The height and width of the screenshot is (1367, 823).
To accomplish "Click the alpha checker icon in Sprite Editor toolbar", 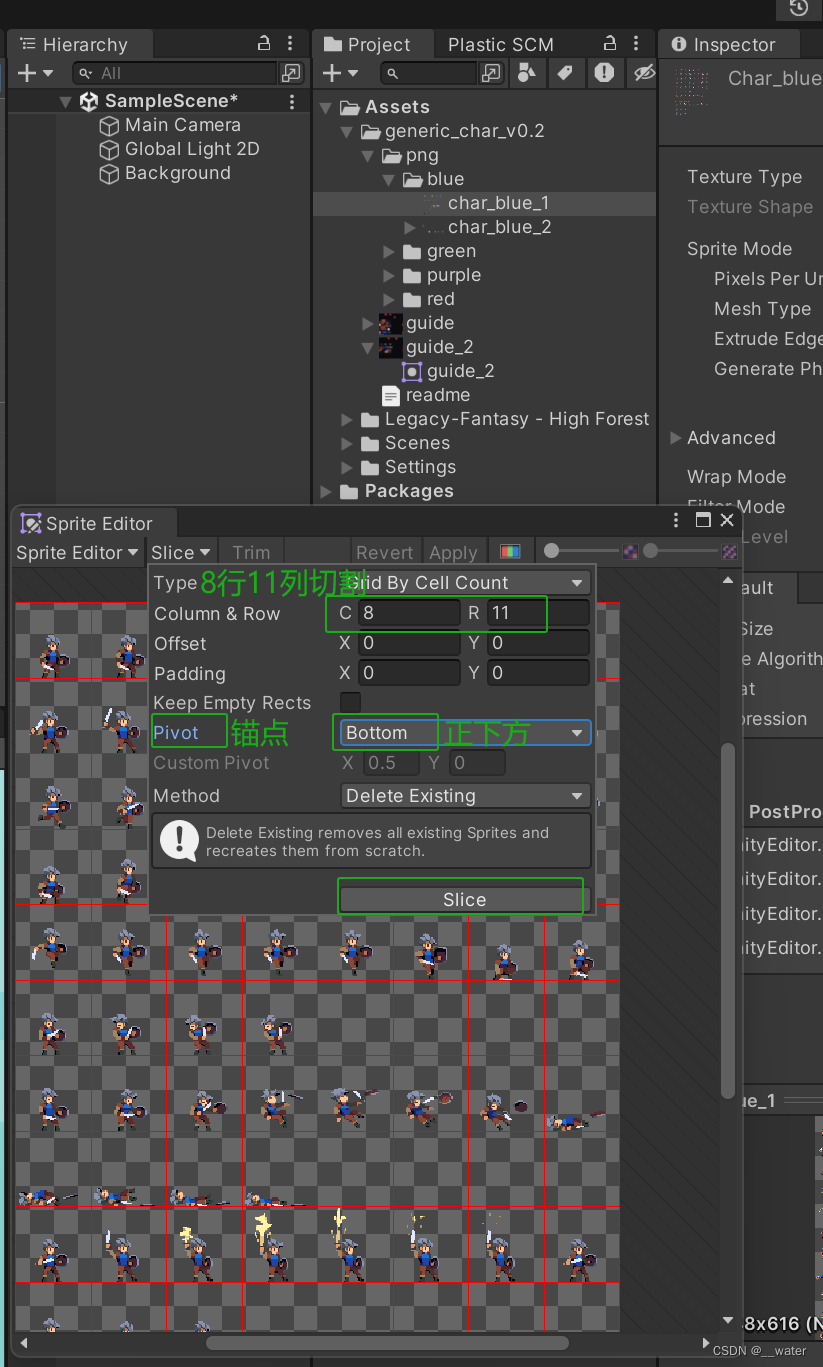I will click(630, 551).
